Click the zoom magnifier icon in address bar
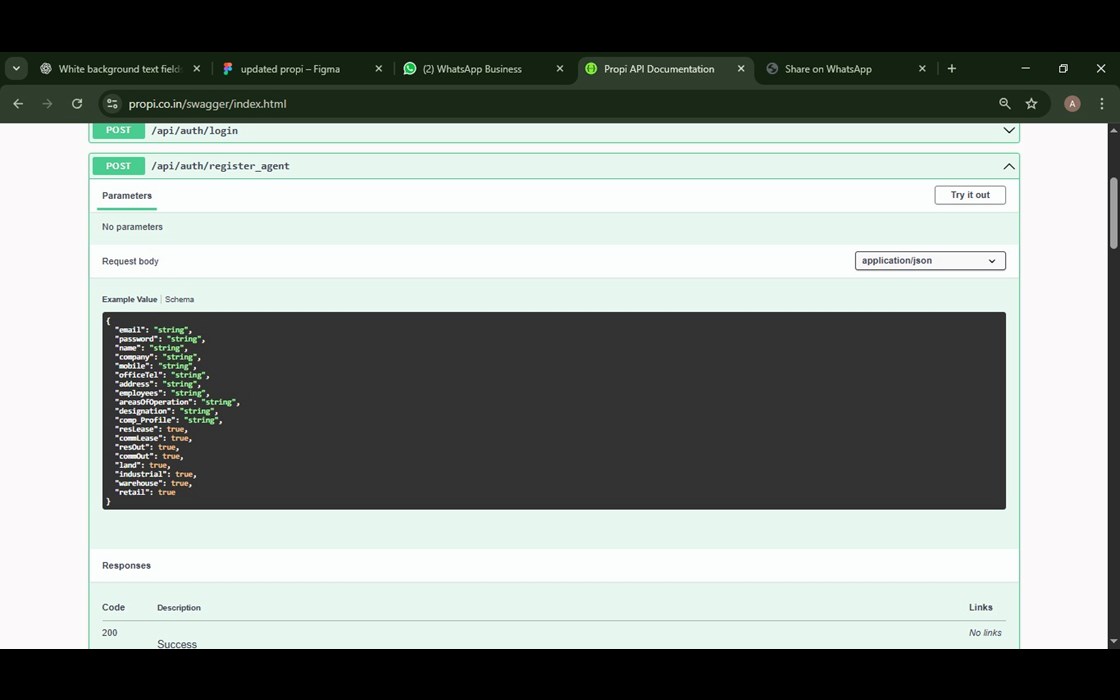 [x=1005, y=104]
